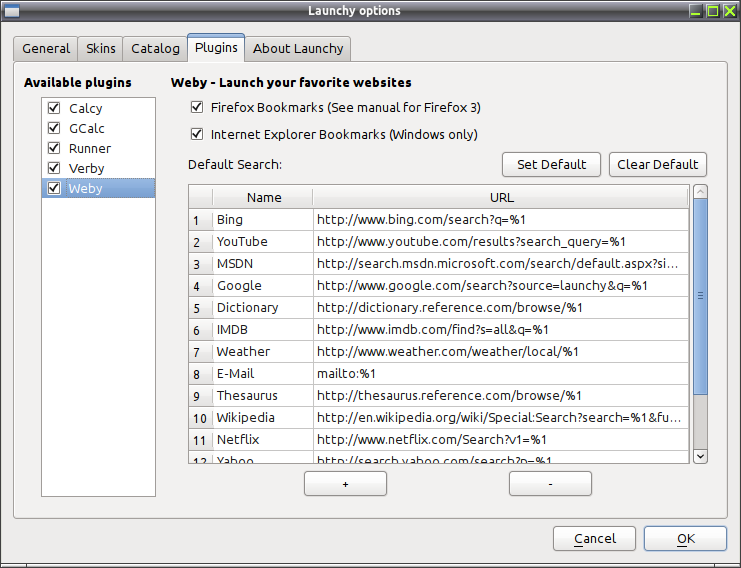The width and height of the screenshot is (741, 568).
Task: Switch to the Skins tab
Action: coord(101,49)
